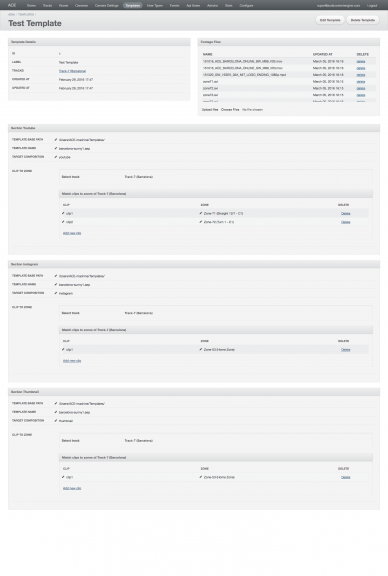The height and width of the screenshot is (576, 388).
Task: Delete the LOGO_ENDING 1080p.mp4 footage file
Action: [x=361, y=75]
